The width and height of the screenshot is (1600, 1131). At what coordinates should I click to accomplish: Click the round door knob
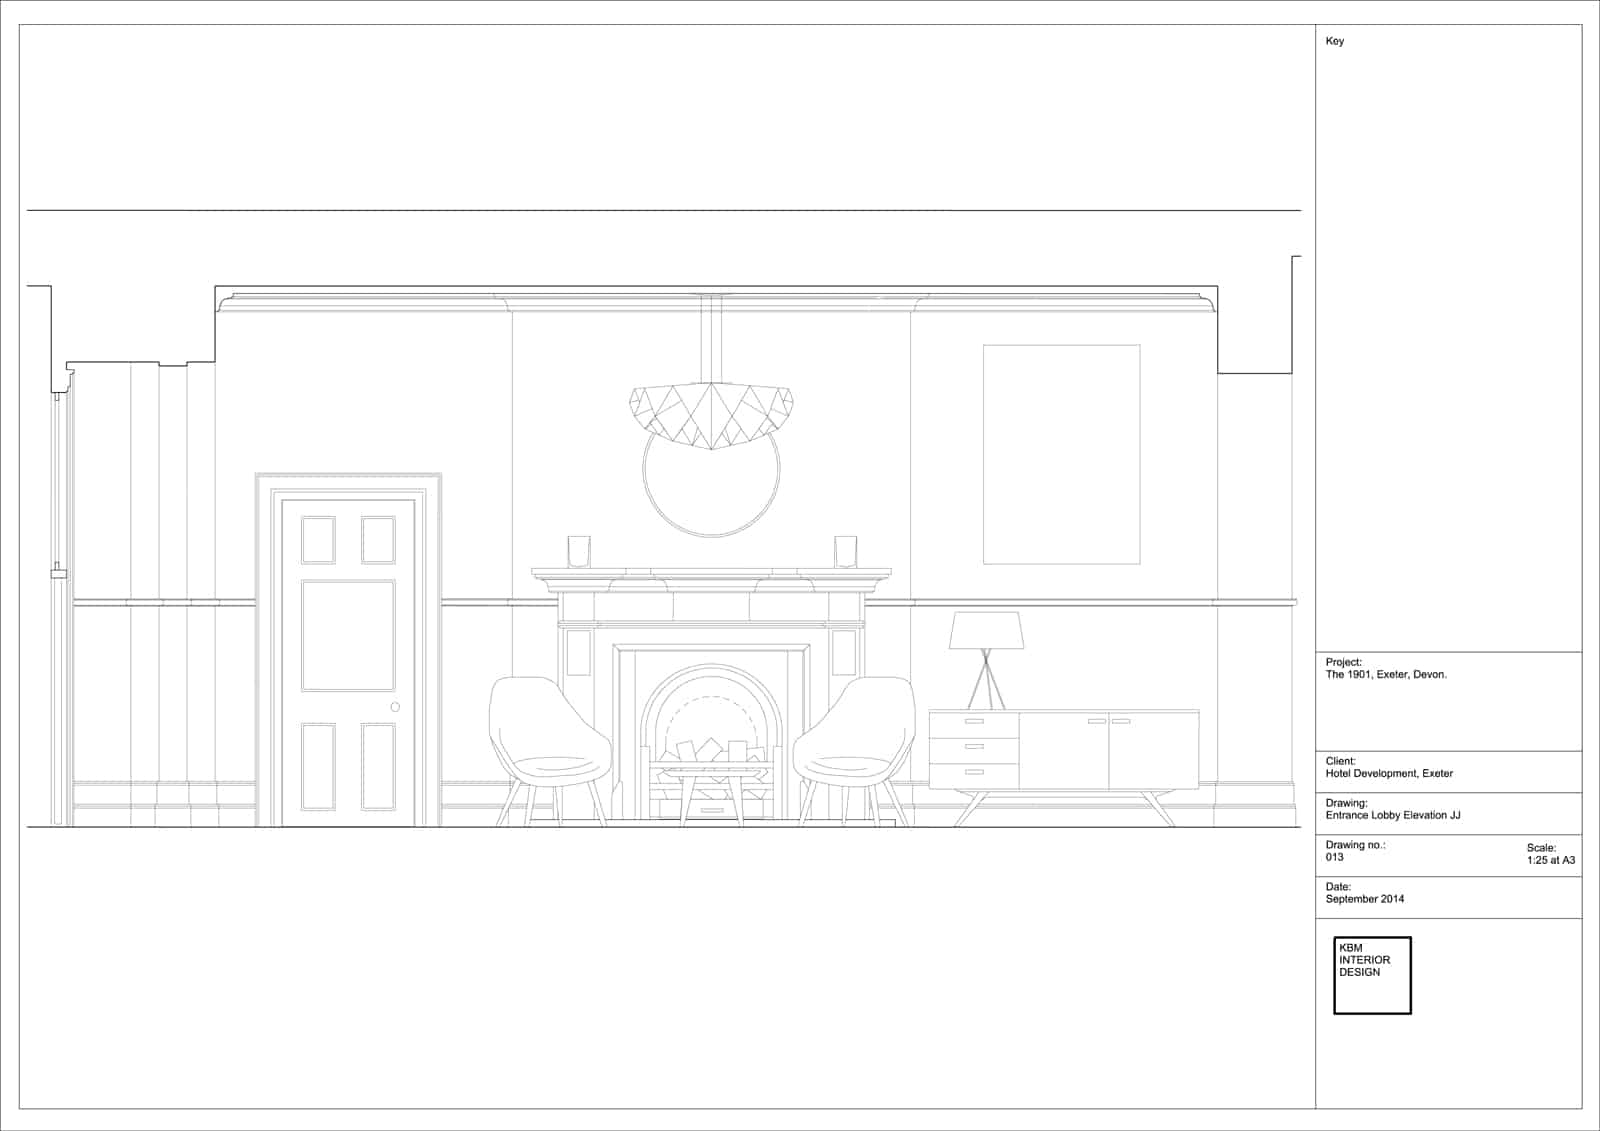395,707
